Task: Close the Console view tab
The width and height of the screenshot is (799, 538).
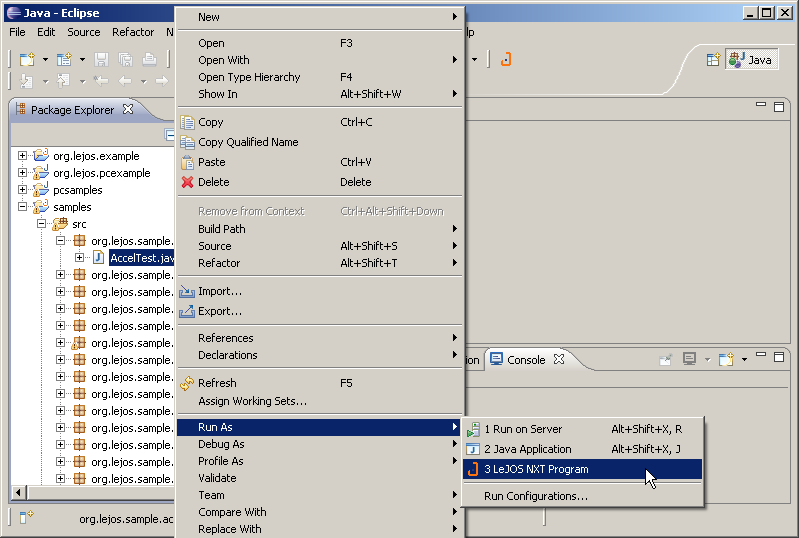Action: pyautogui.click(x=559, y=359)
